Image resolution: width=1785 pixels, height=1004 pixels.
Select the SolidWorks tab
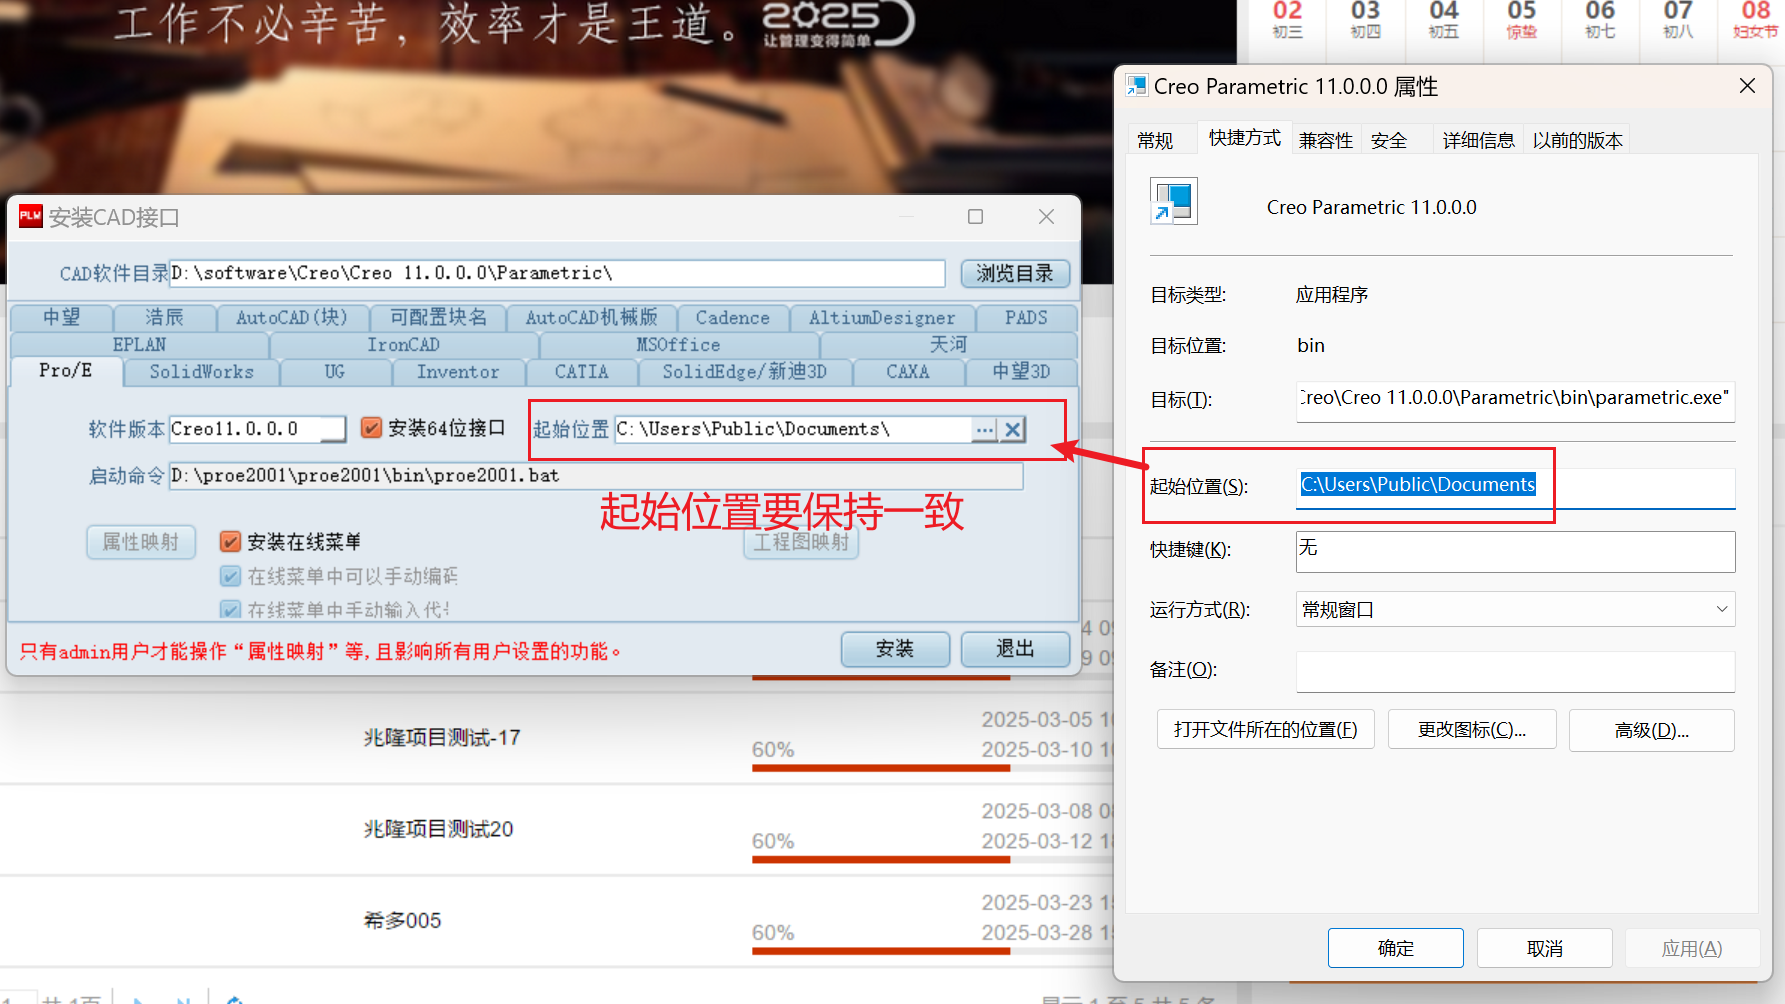point(202,372)
